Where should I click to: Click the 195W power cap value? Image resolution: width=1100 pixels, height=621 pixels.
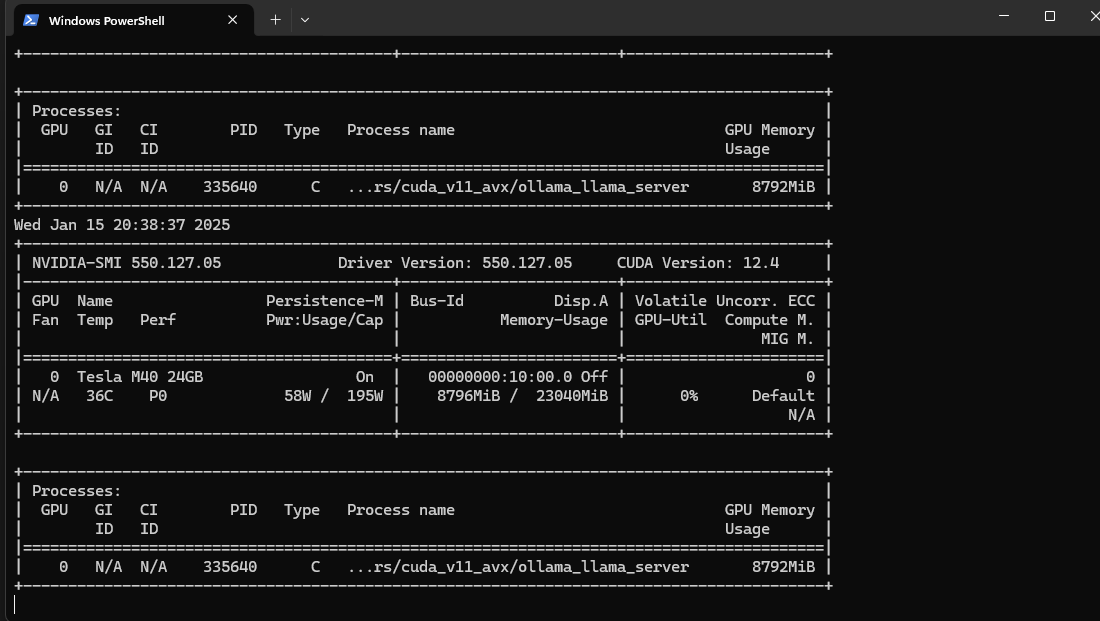point(365,396)
